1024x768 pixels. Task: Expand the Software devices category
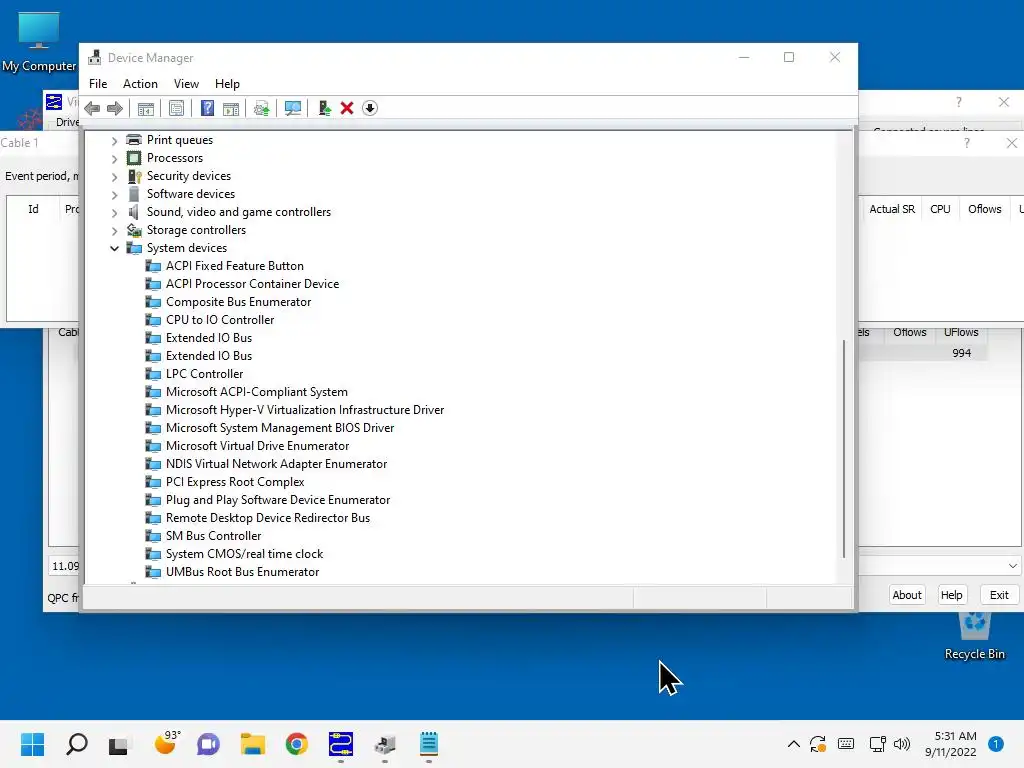(114, 195)
